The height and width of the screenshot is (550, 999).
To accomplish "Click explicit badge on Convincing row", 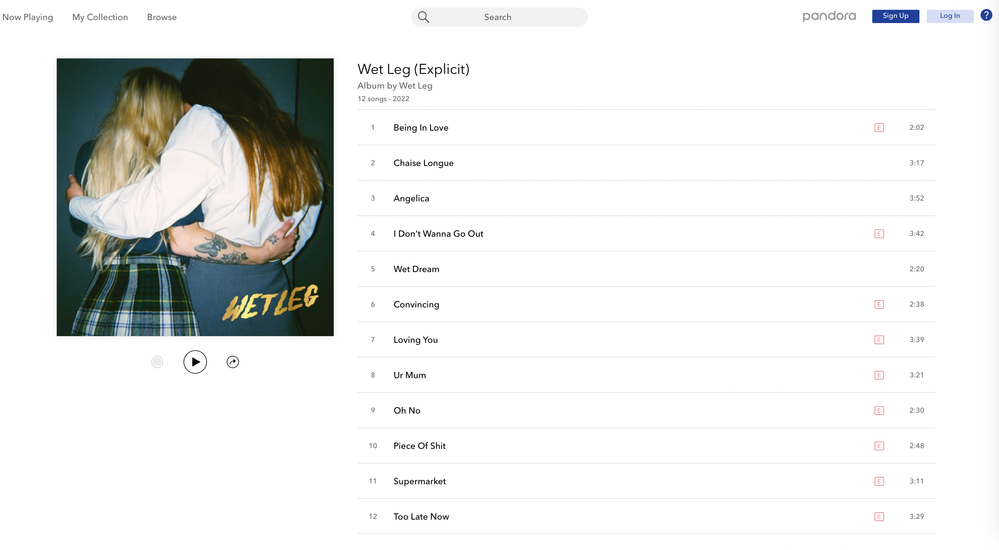I will pyautogui.click(x=879, y=305).
